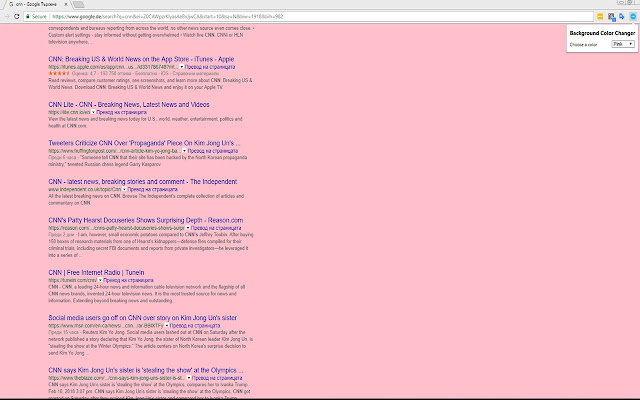The height and width of the screenshot is (400, 640).
Task: Open a new tab with the blank tab button
Action: (78, 4)
